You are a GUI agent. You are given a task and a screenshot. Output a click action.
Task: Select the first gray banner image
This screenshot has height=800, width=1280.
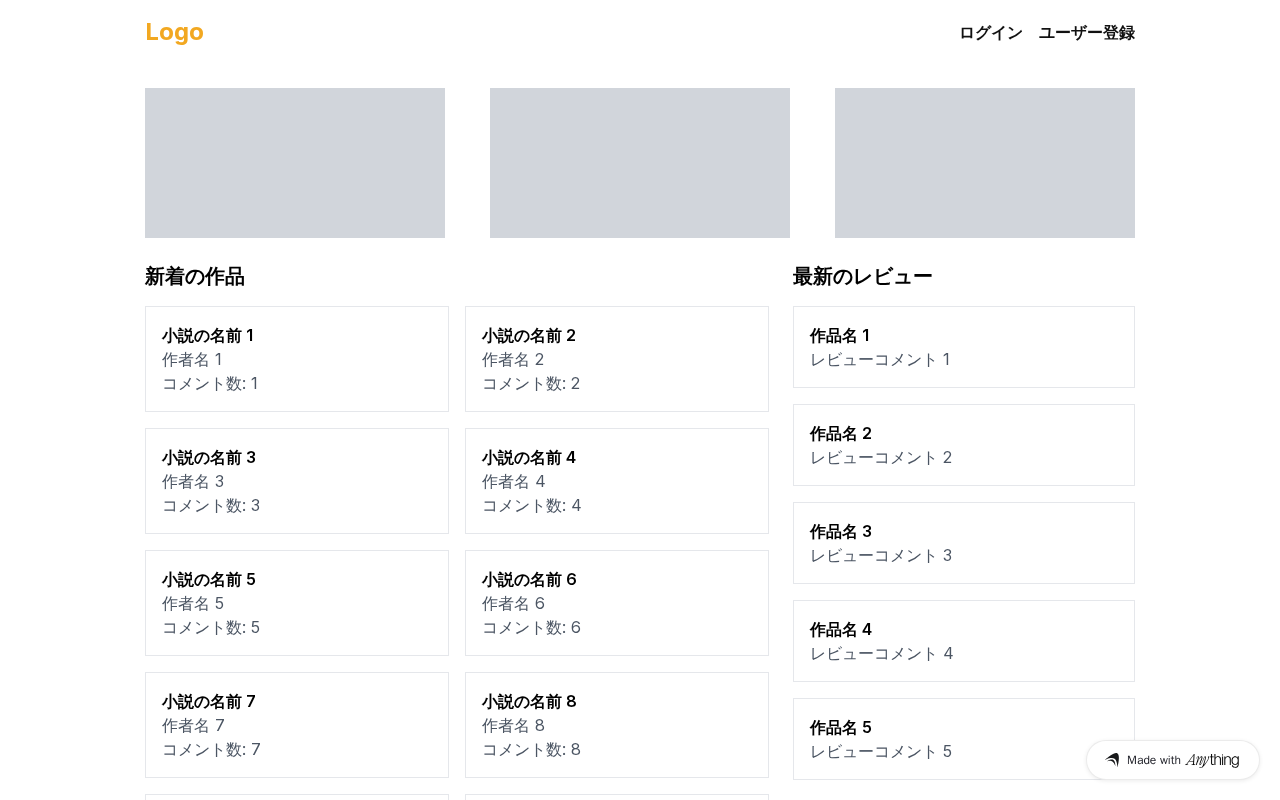tap(295, 163)
